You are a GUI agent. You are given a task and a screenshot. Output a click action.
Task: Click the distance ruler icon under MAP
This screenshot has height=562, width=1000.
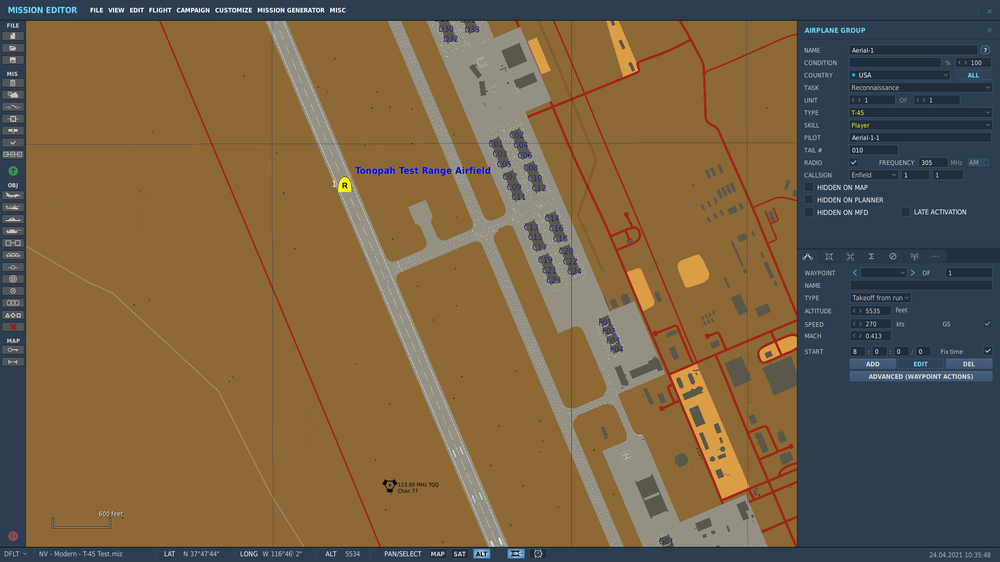tap(13, 362)
